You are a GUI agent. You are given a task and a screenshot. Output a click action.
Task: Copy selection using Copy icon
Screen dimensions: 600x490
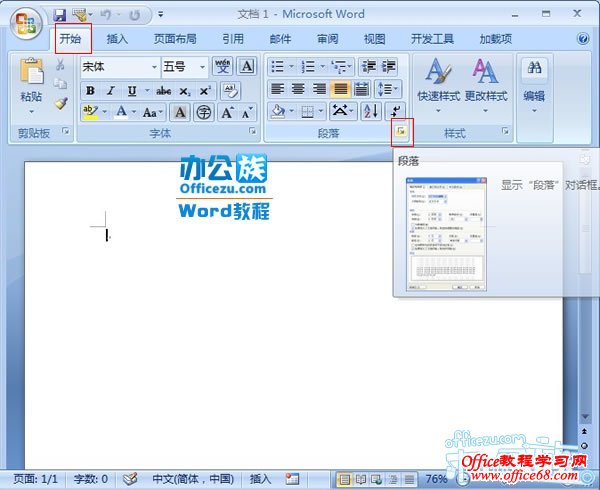tap(60, 83)
